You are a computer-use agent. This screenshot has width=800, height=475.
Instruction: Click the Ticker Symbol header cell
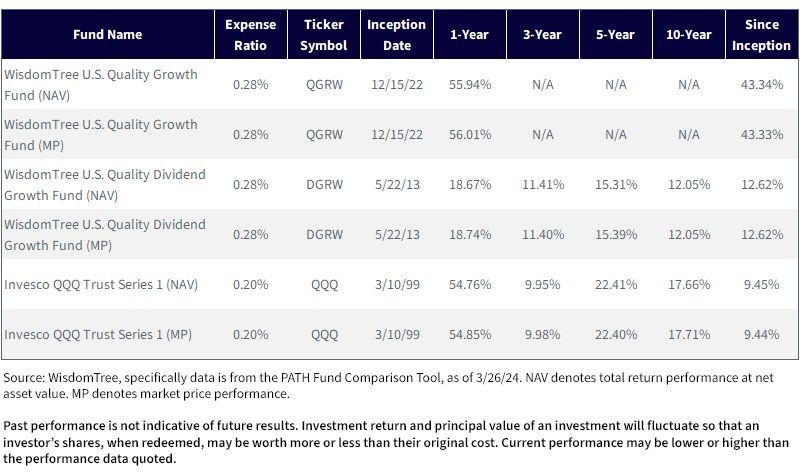click(324, 35)
